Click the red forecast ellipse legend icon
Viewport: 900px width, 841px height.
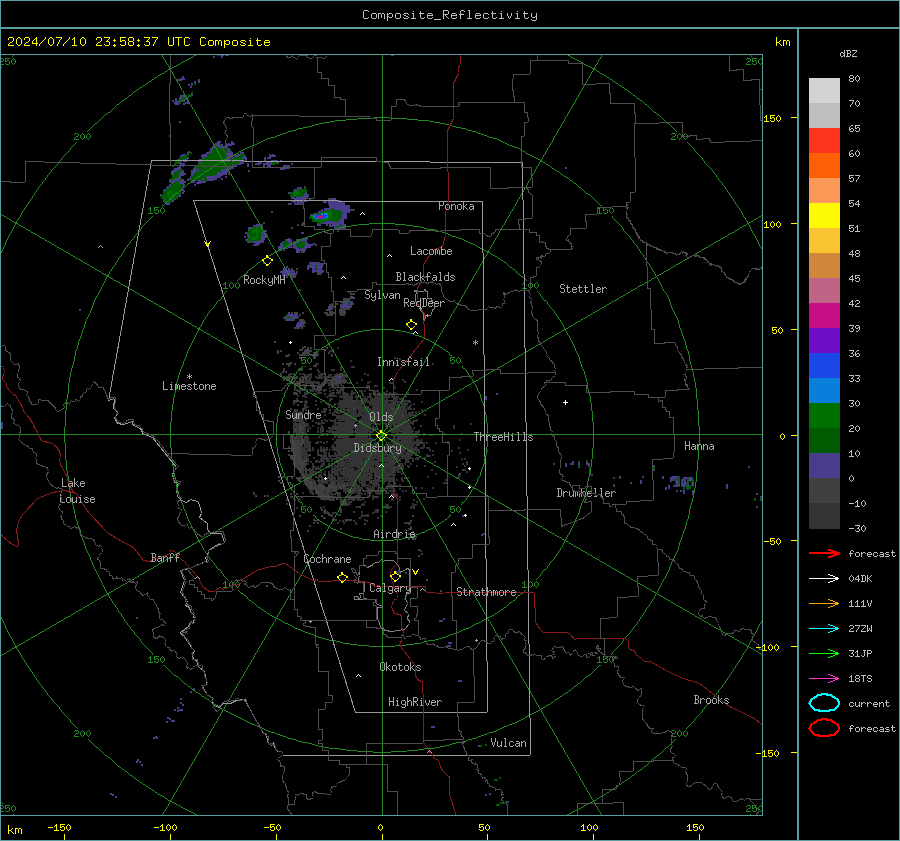tap(824, 728)
